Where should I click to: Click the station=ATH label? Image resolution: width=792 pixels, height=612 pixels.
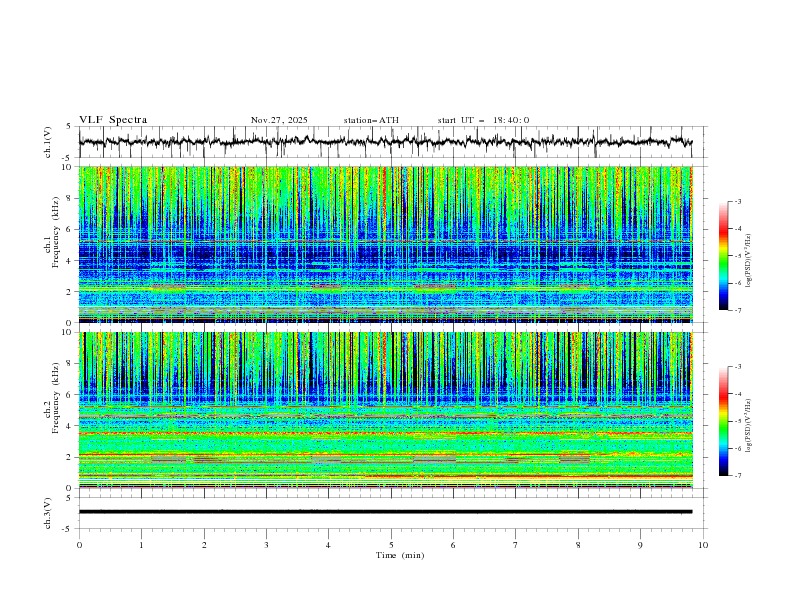371,120
